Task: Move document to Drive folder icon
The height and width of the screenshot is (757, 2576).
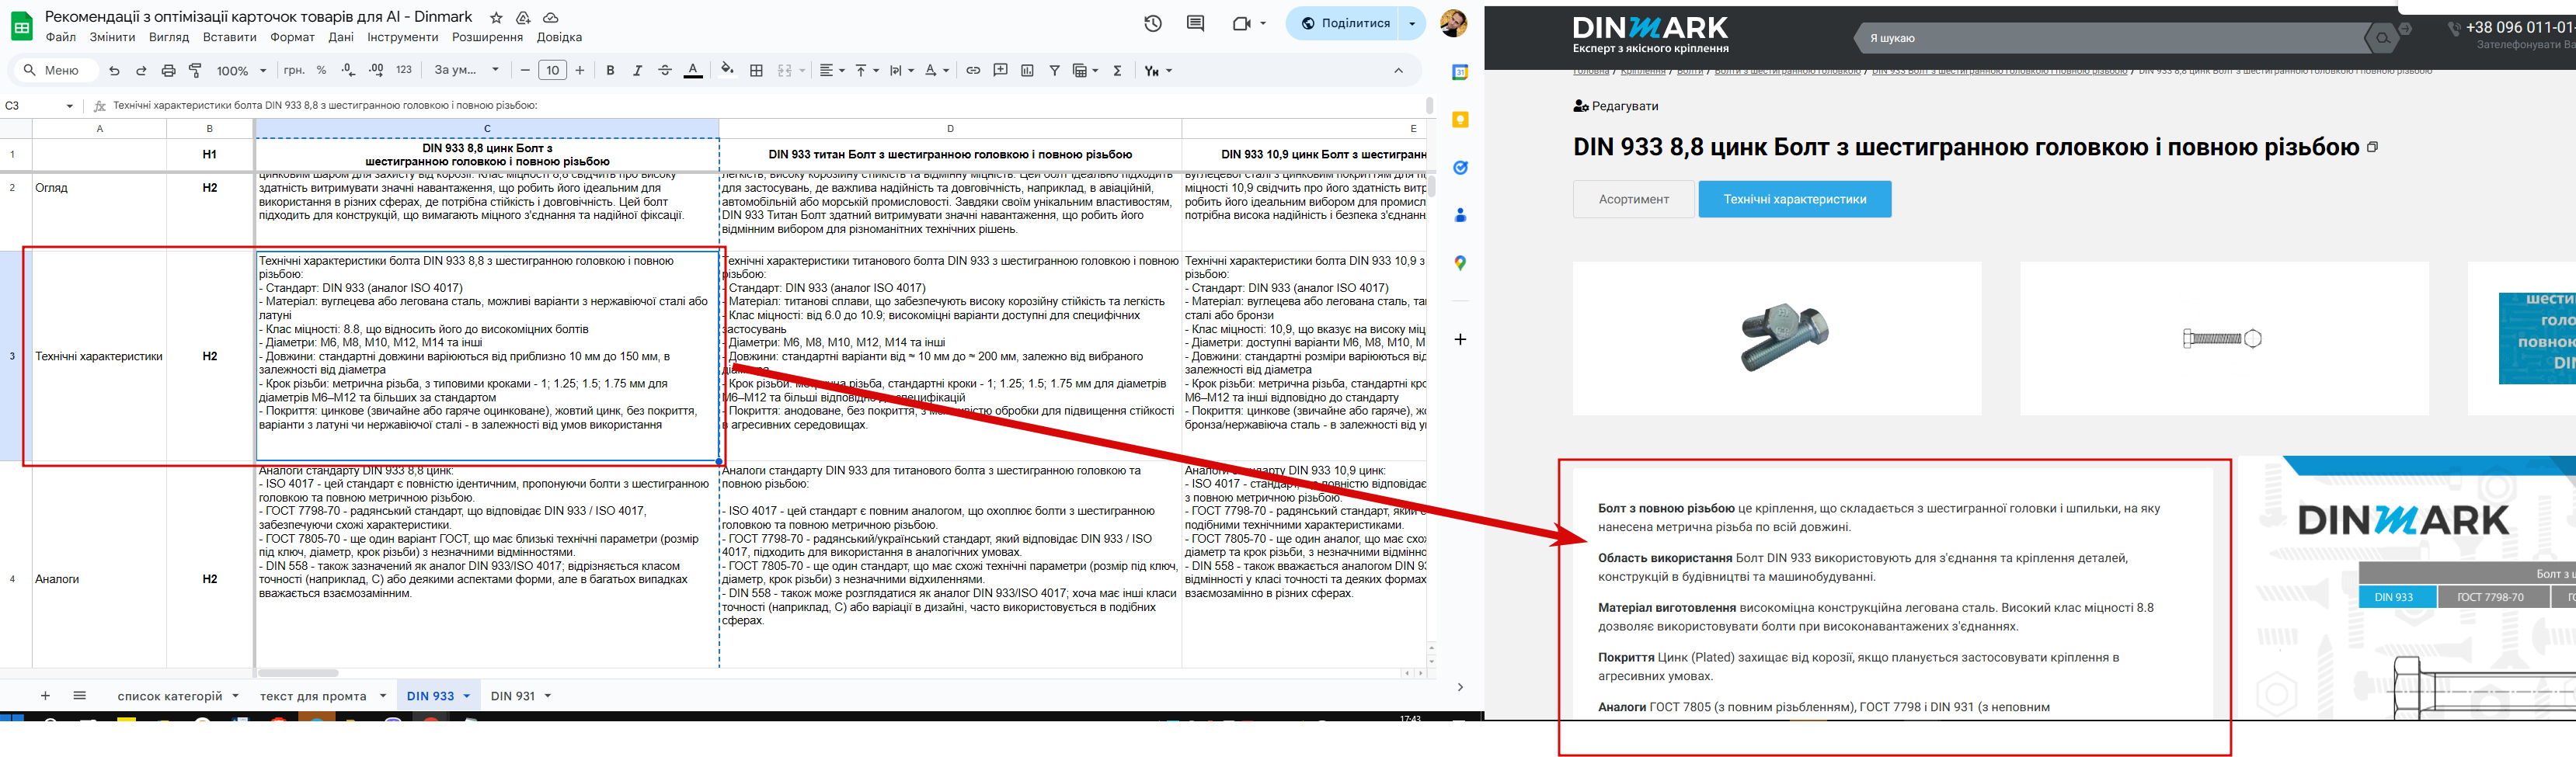Action: (523, 18)
